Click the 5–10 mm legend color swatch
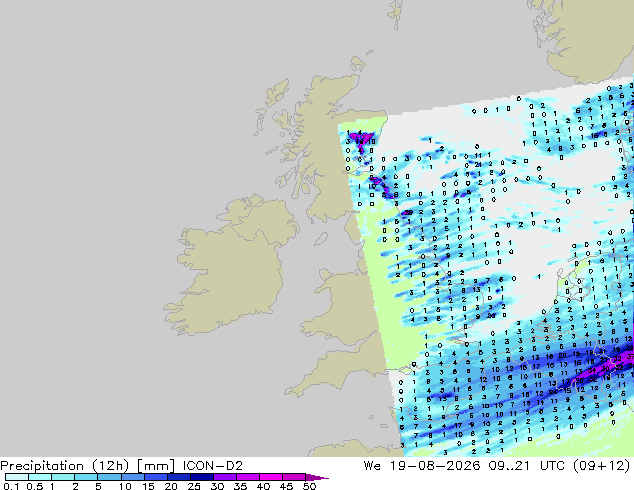The height and width of the screenshot is (490, 634). click(x=109, y=477)
